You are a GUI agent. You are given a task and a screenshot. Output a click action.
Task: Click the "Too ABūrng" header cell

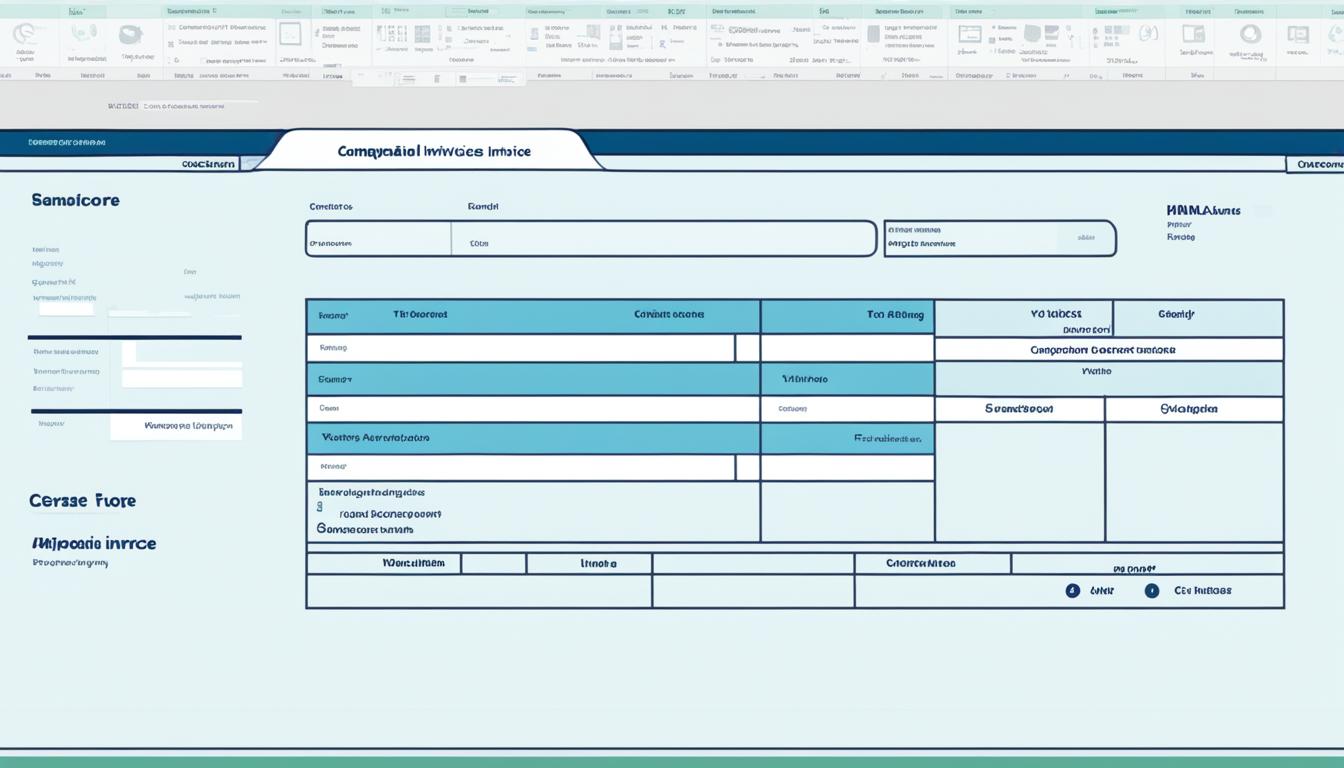(847, 316)
